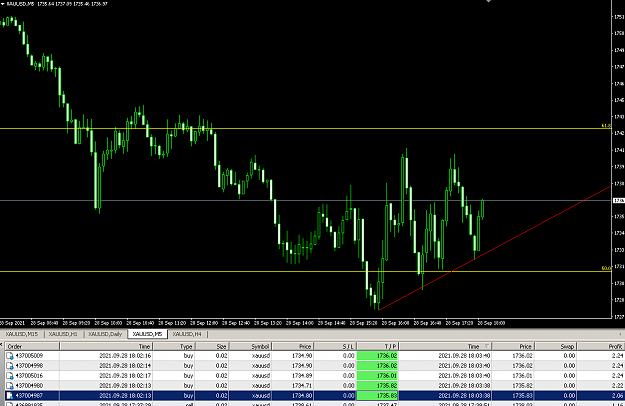
Task: Select order number 437004980 in the history
Action: 29,386
